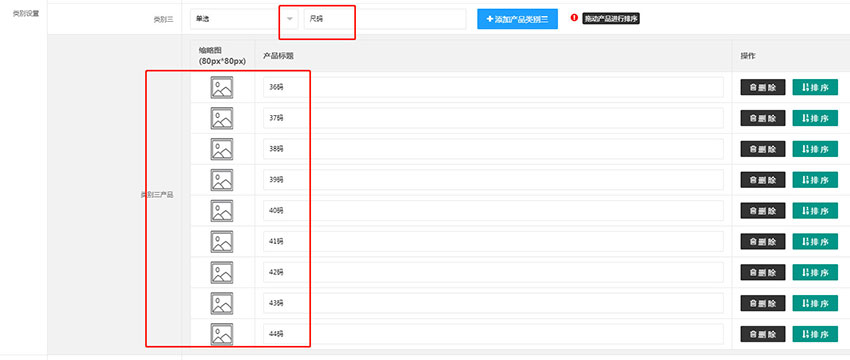The width and height of the screenshot is (850, 360).
Task: Edit the 37码 product title field
Action: [493, 118]
